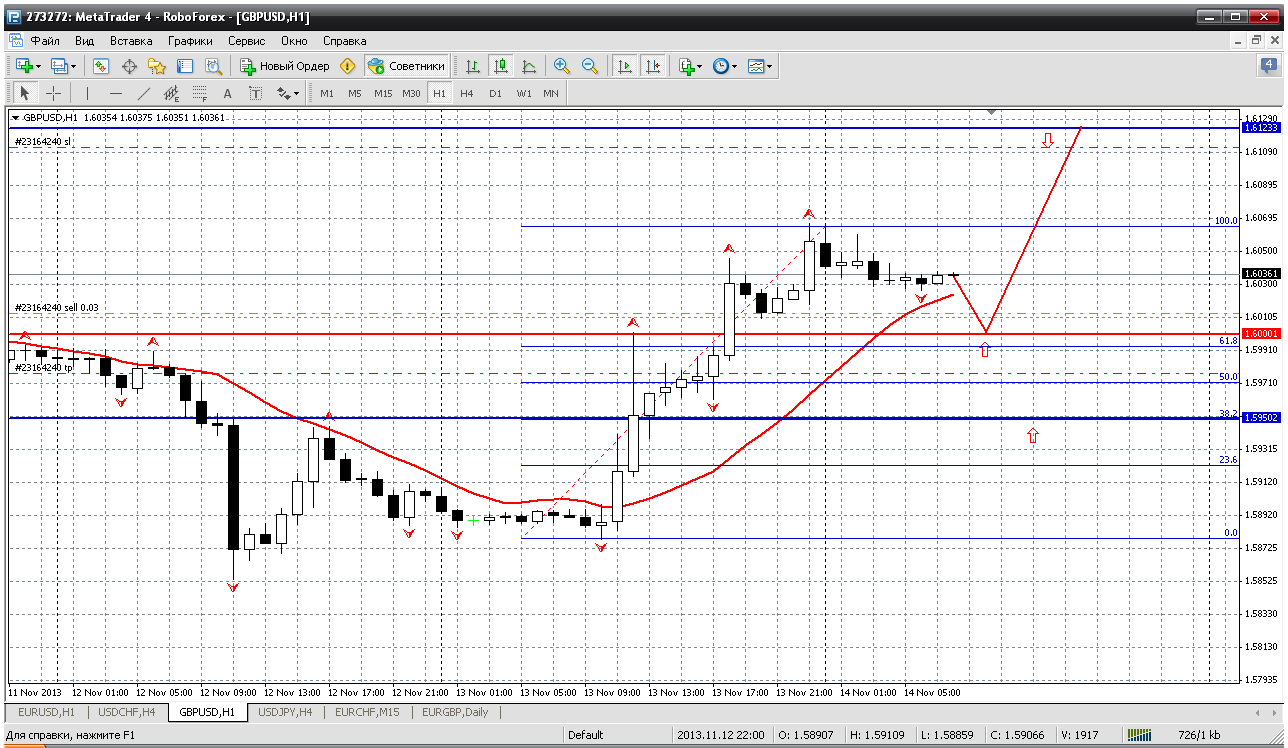
Task: Click the chart shift triangle marker
Action: pos(992,112)
